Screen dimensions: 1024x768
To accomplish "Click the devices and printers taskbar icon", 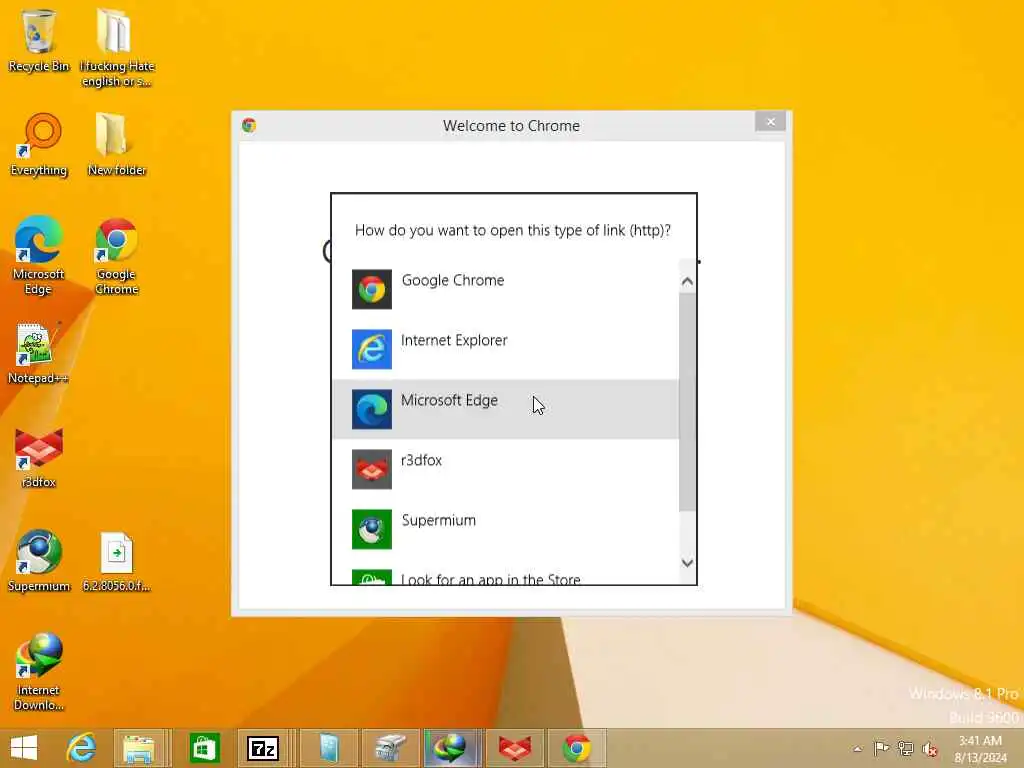I will (390, 748).
